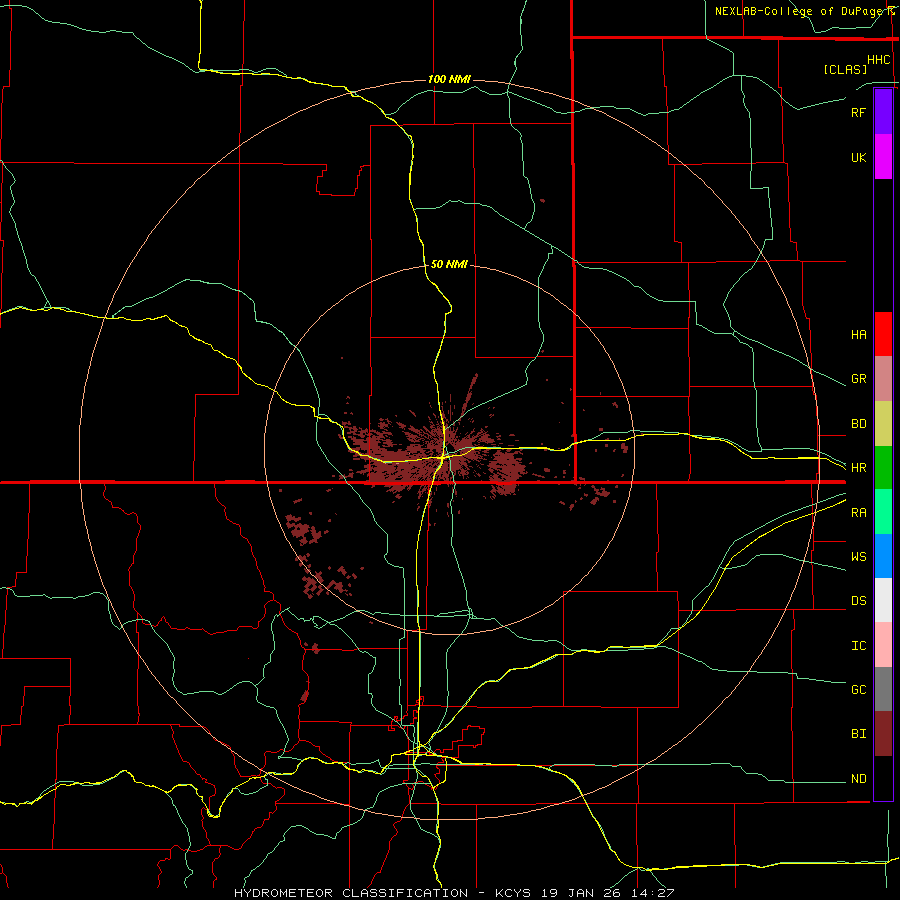Click the WS legend label
Viewport: 900px width, 900px height.
858,556
